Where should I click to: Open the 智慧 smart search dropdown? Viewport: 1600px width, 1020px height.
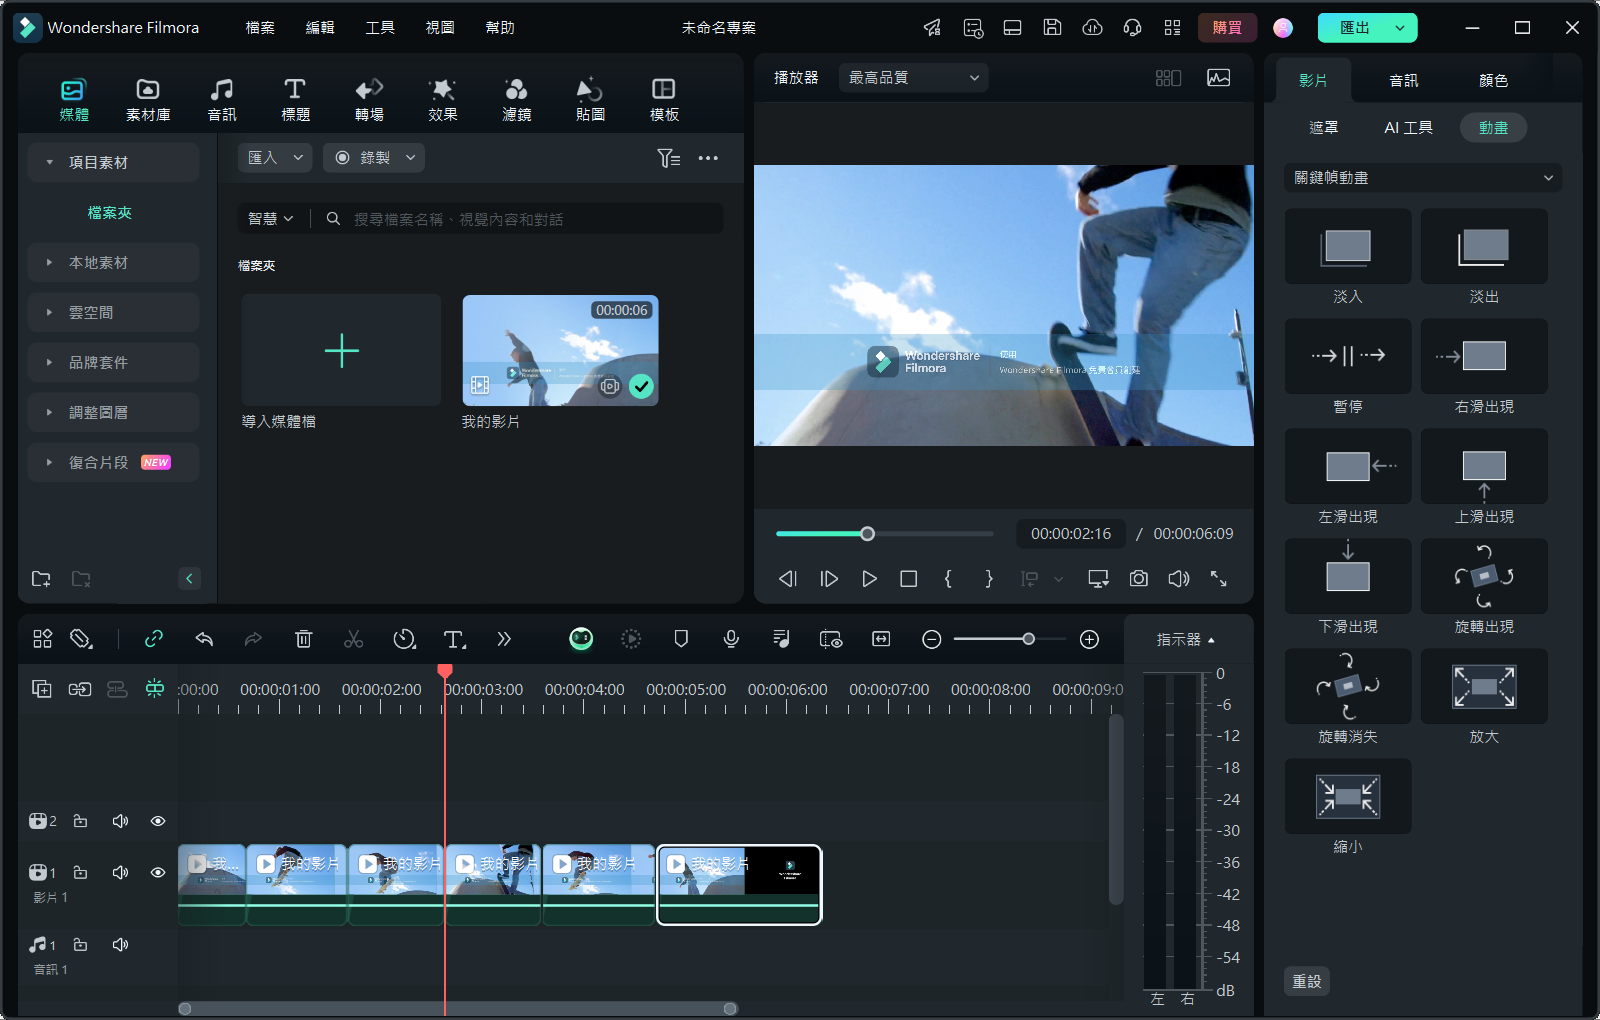click(x=270, y=219)
